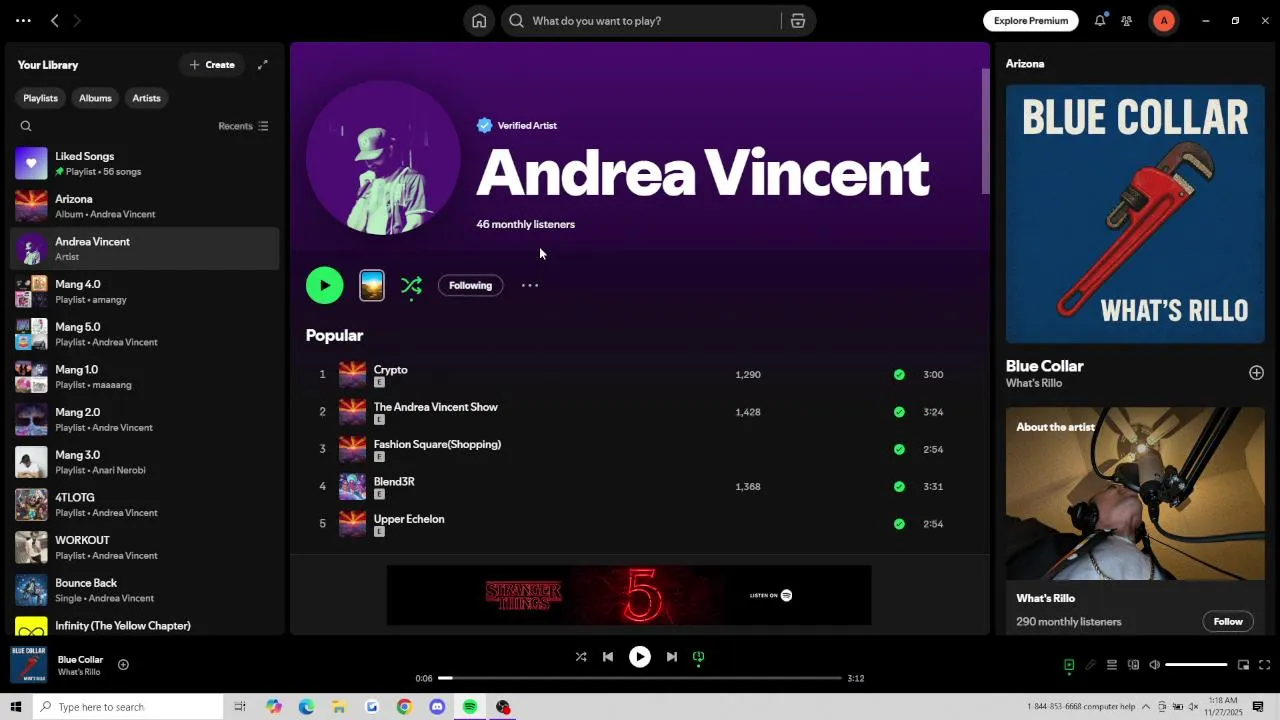Image resolution: width=1280 pixels, height=720 pixels.
Task: Open Mang 5.0 playlist
Action: (x=145, y=334)
